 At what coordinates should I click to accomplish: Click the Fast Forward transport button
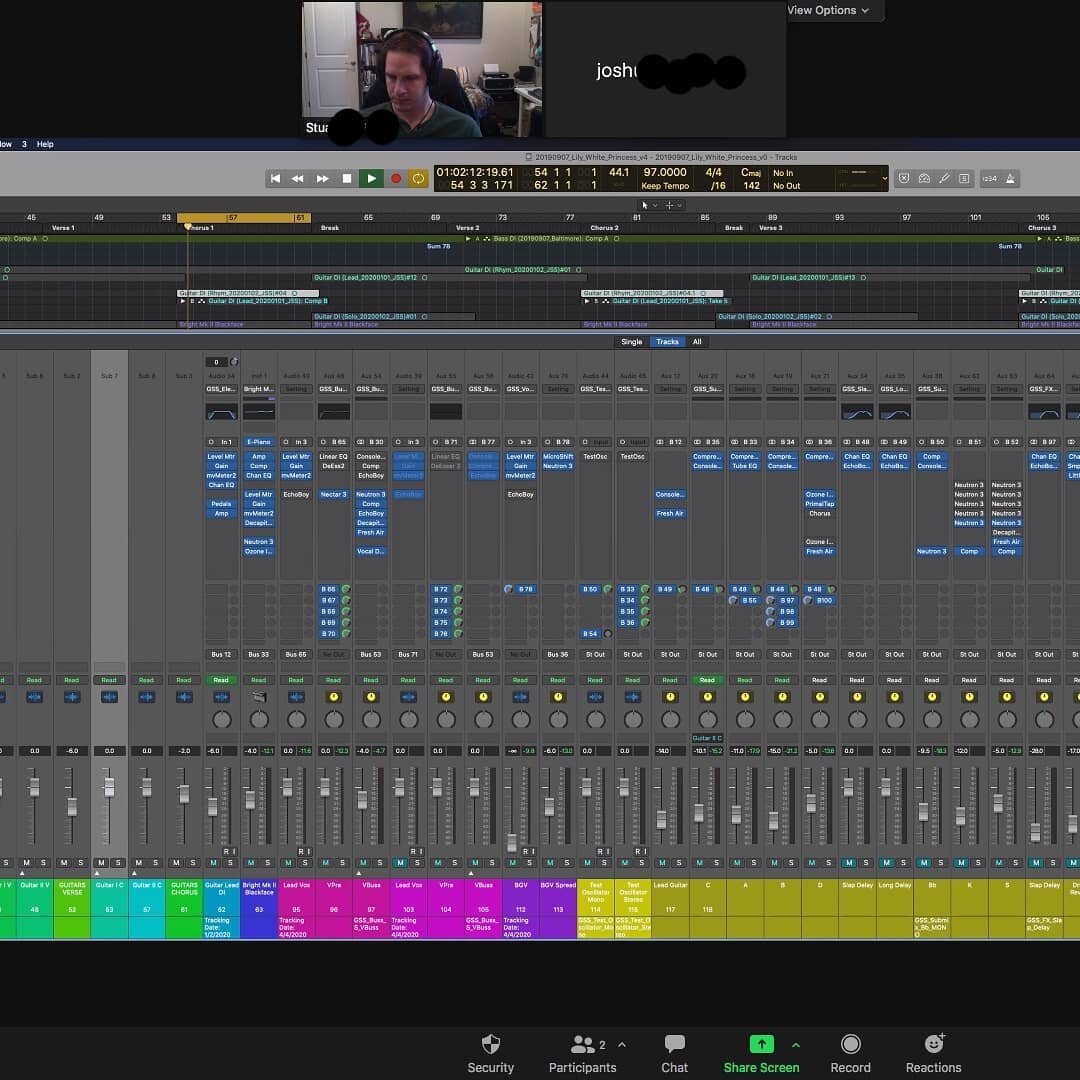coord(322,178)
